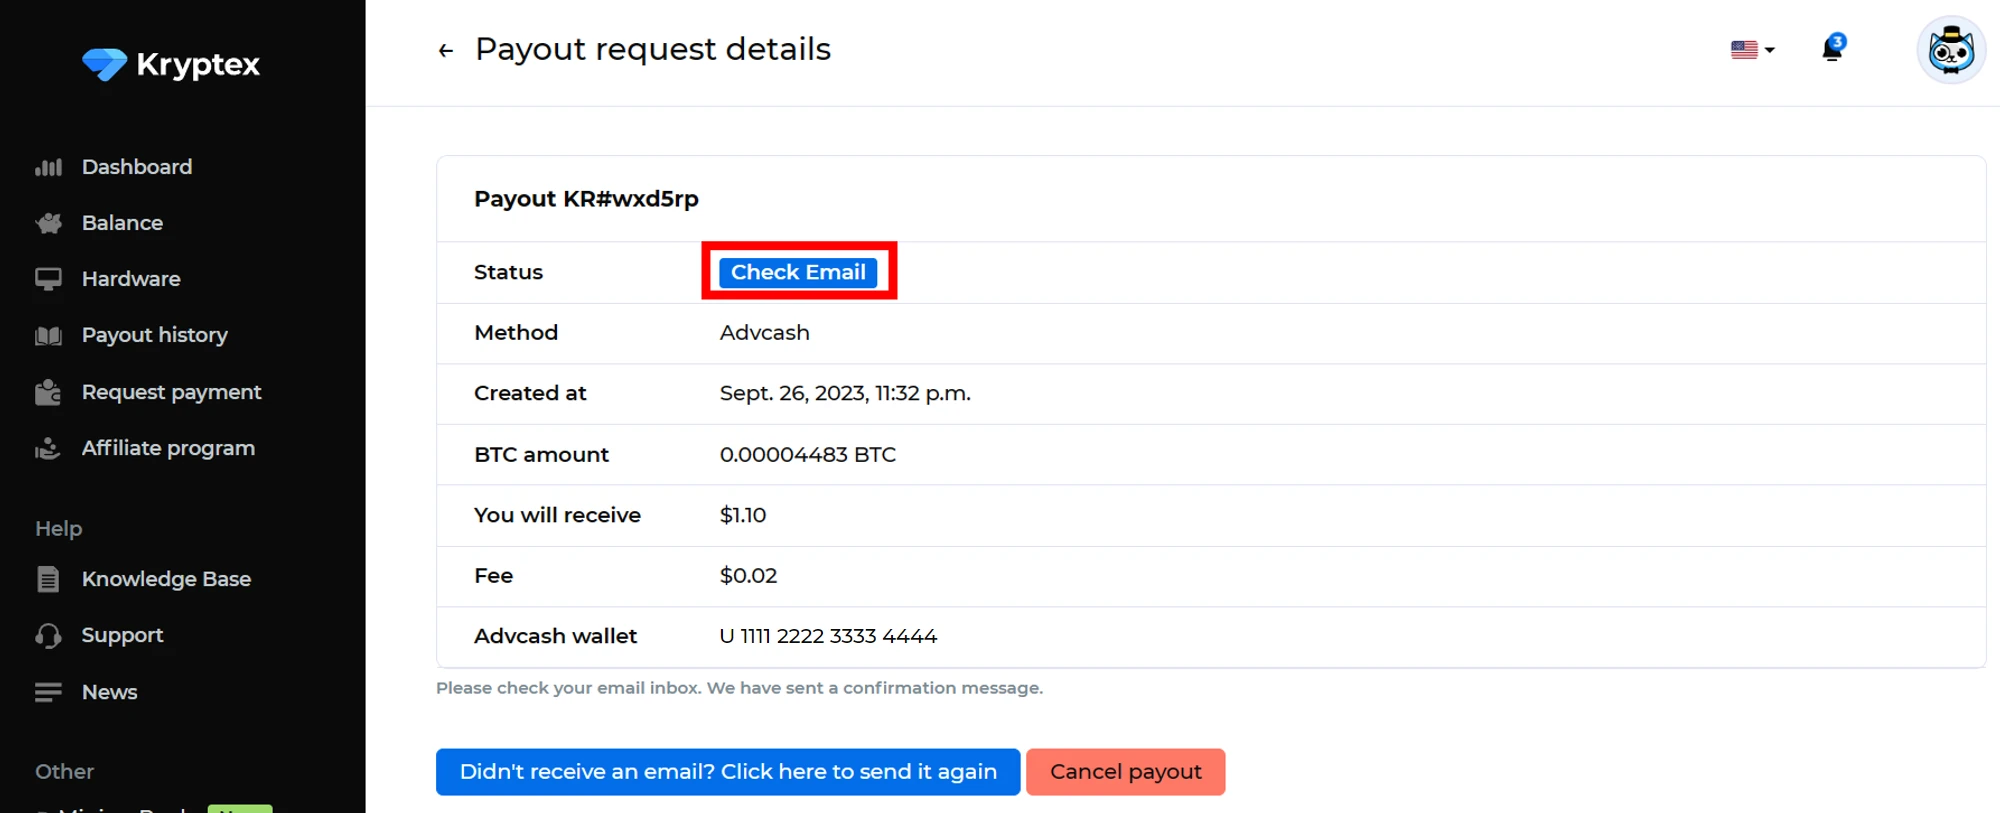Image resolution: width=2000 pixels, height=813 pixels.
Task: Open the News menu item
Action: pos(109,692)
